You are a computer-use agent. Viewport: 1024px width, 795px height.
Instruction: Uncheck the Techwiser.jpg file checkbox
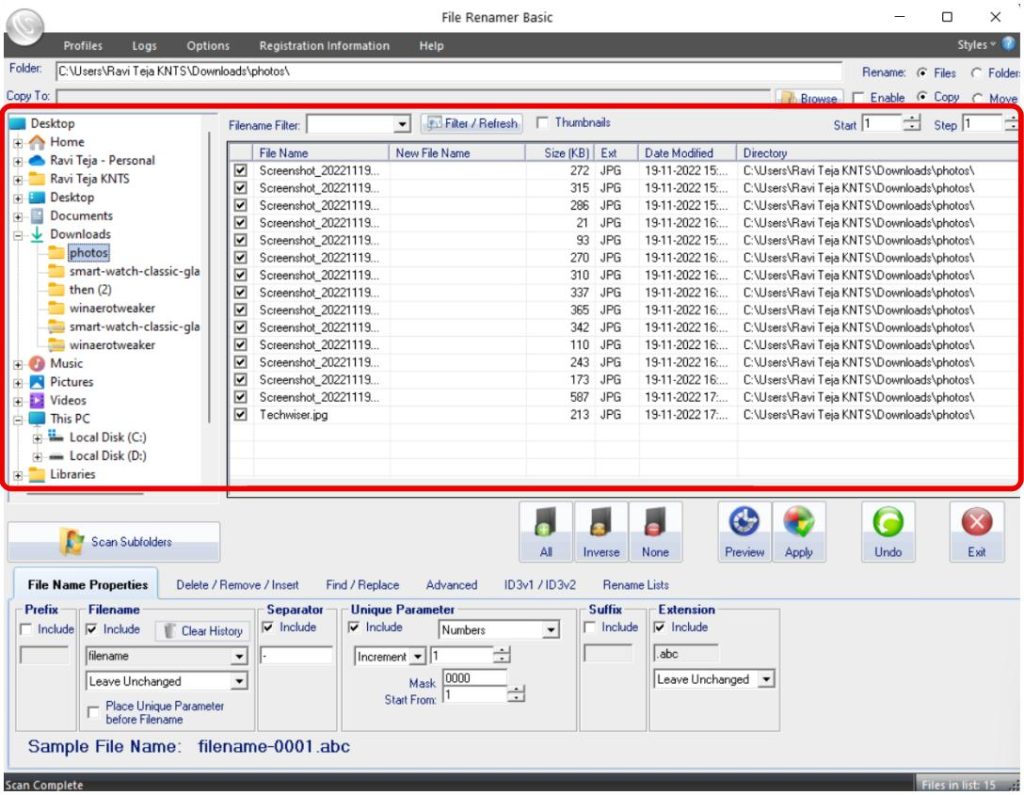pyautogui.click(x=240, y=414)
